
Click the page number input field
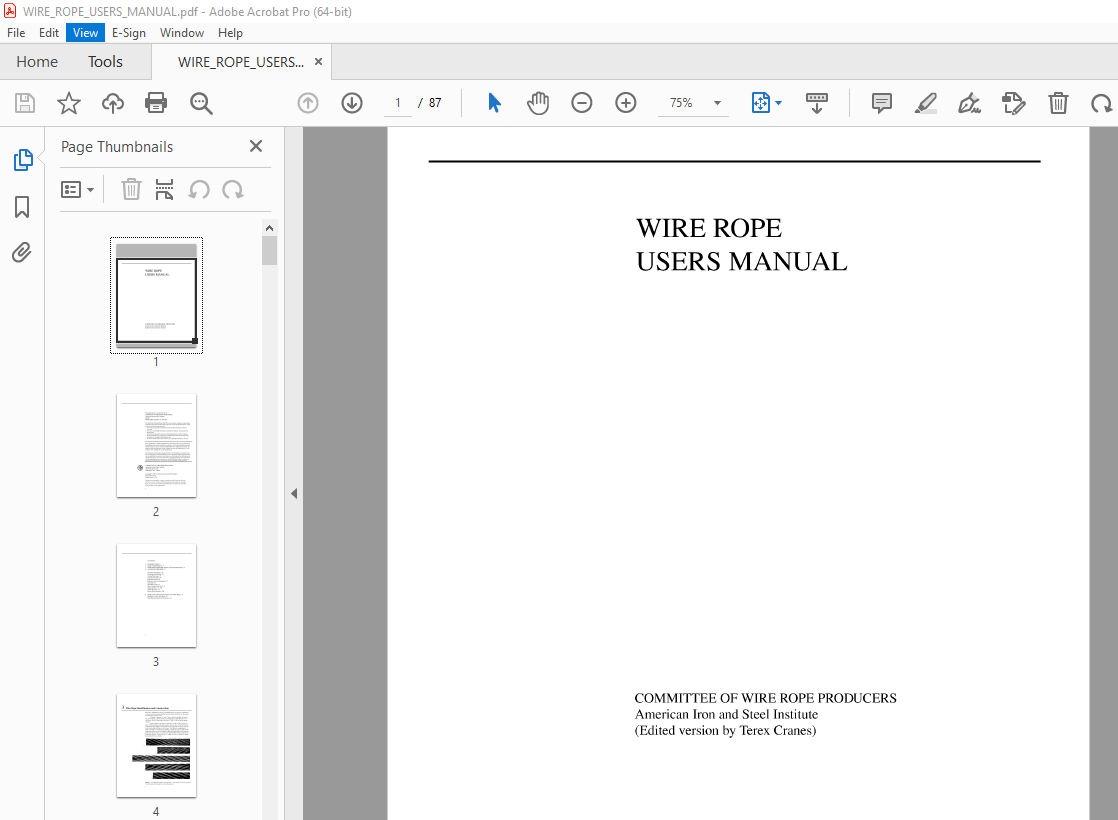398,103
